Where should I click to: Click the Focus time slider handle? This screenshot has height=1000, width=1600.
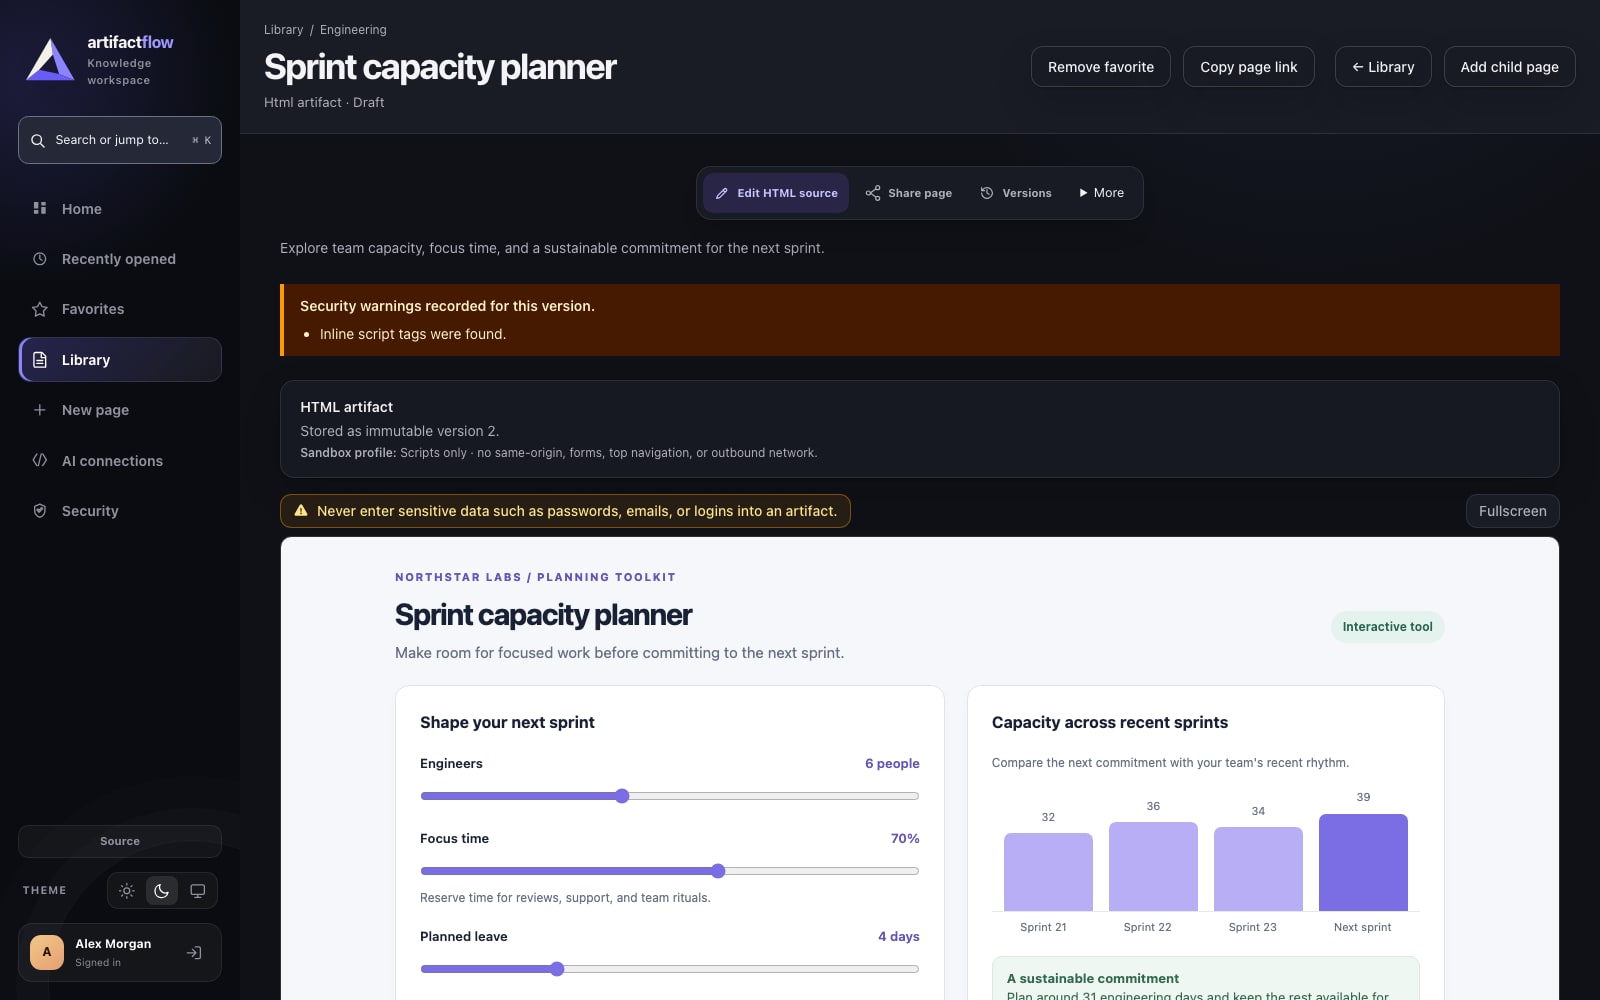point(718,871)
